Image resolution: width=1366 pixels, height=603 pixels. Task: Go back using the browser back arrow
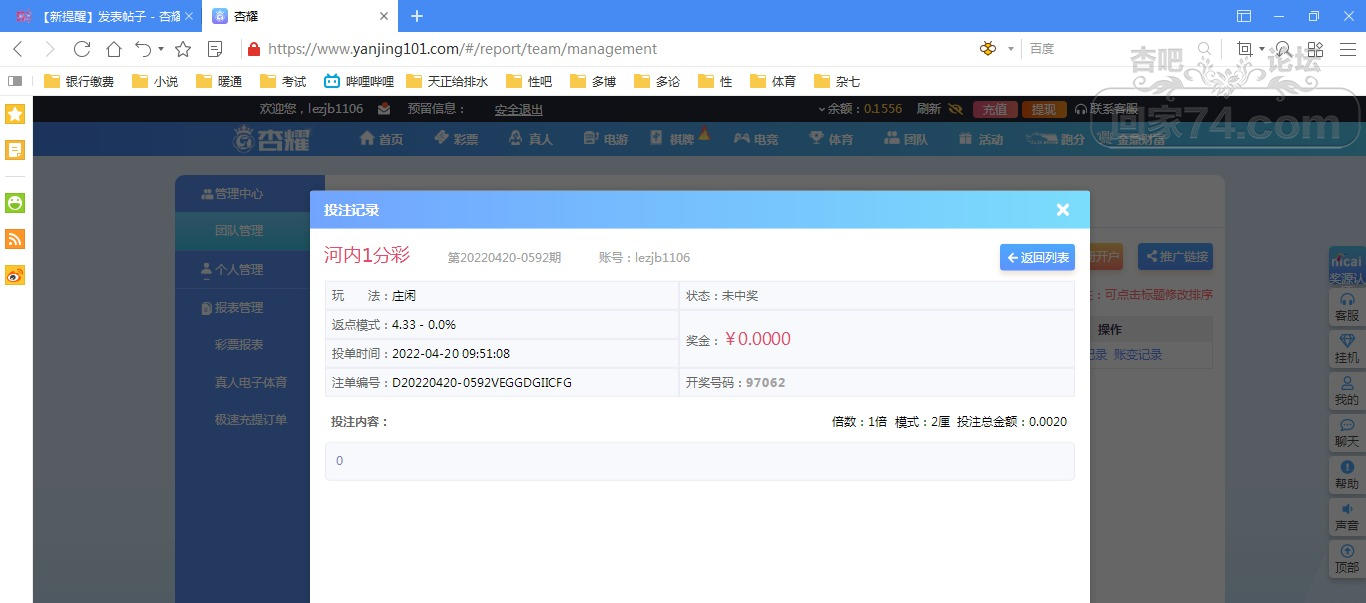[18, 48]
